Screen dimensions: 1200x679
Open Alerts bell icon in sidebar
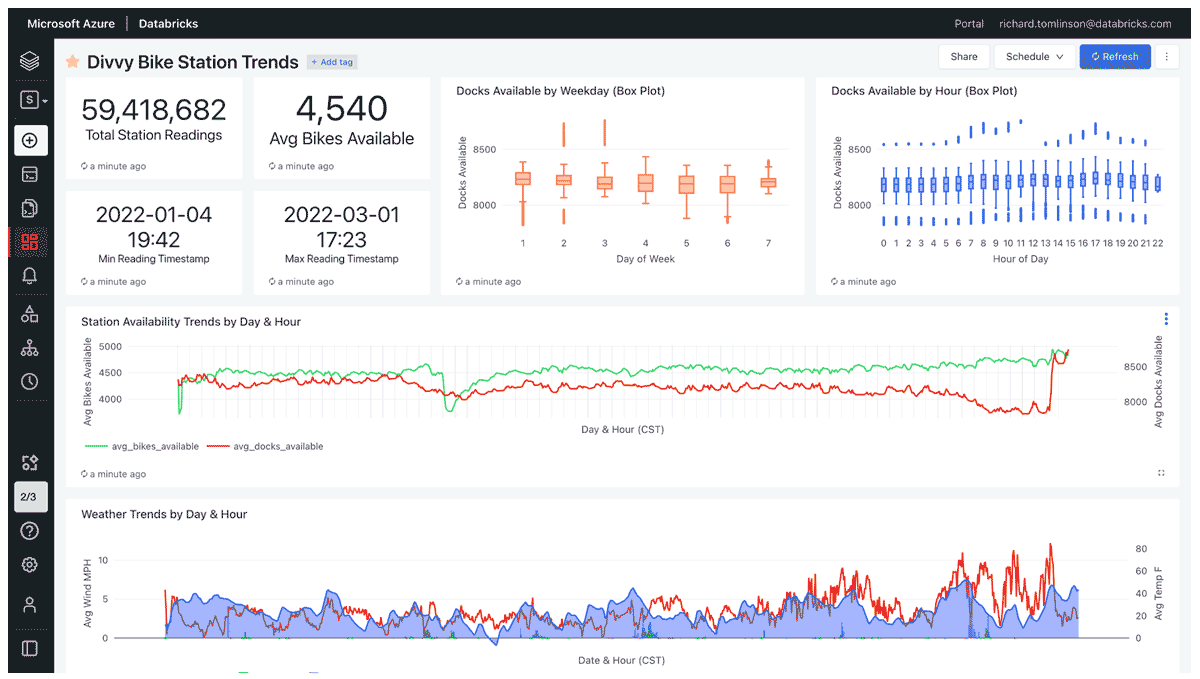pos(30,277)
